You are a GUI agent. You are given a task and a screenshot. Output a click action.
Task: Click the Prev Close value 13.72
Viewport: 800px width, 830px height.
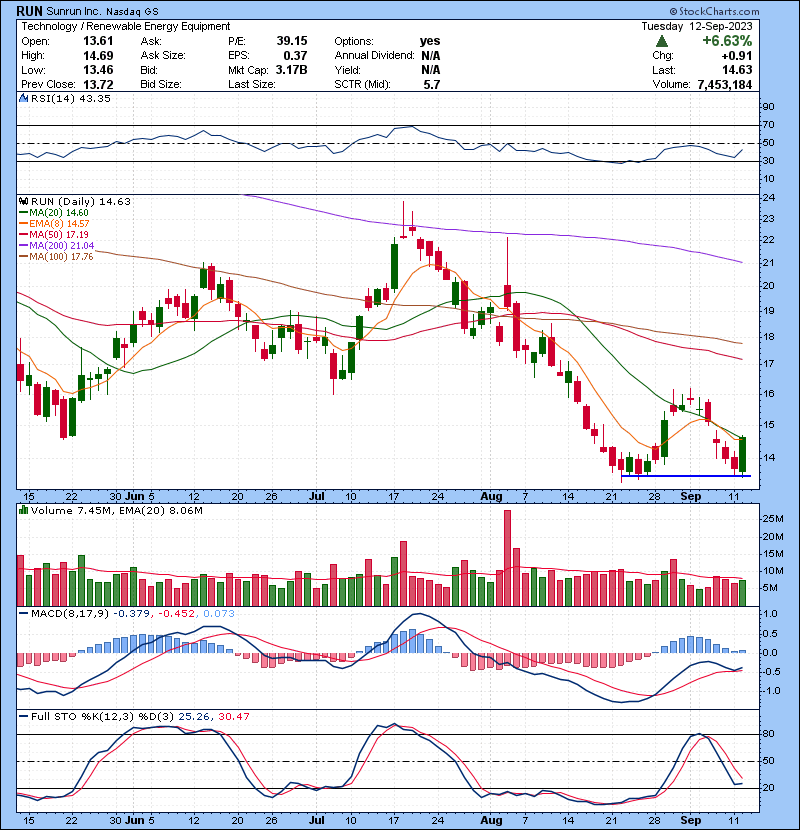(98, 85)
